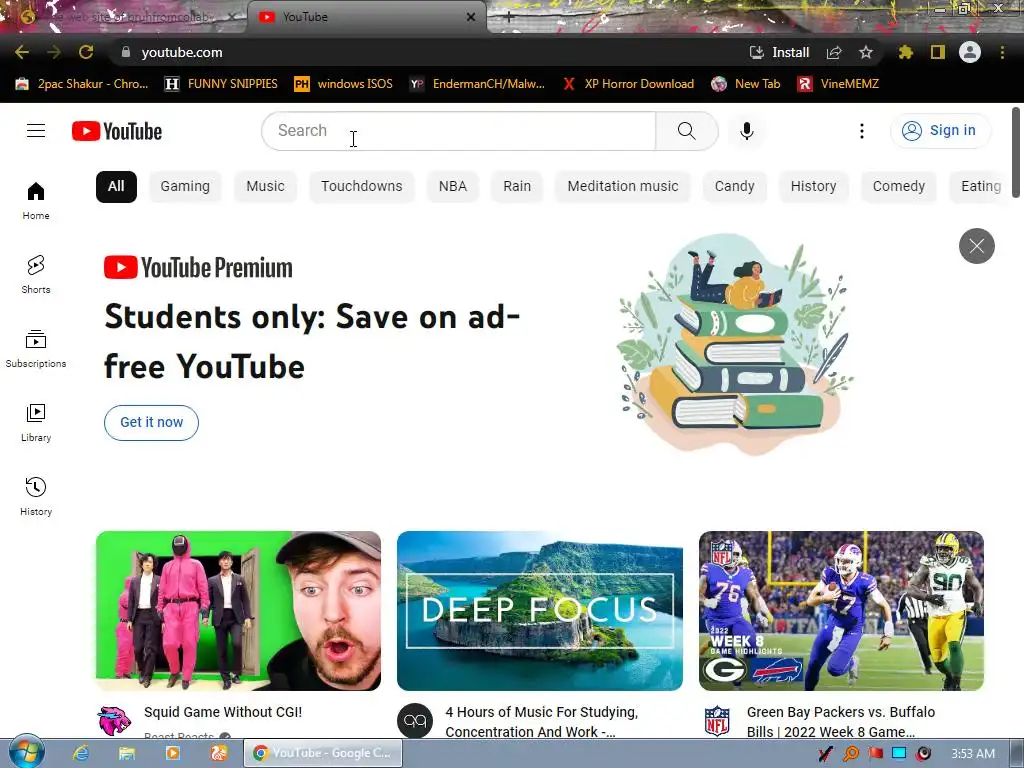Select the NBA filter chip
Viewport: 1024px width, 768px height.
click(x=453, y=186)
